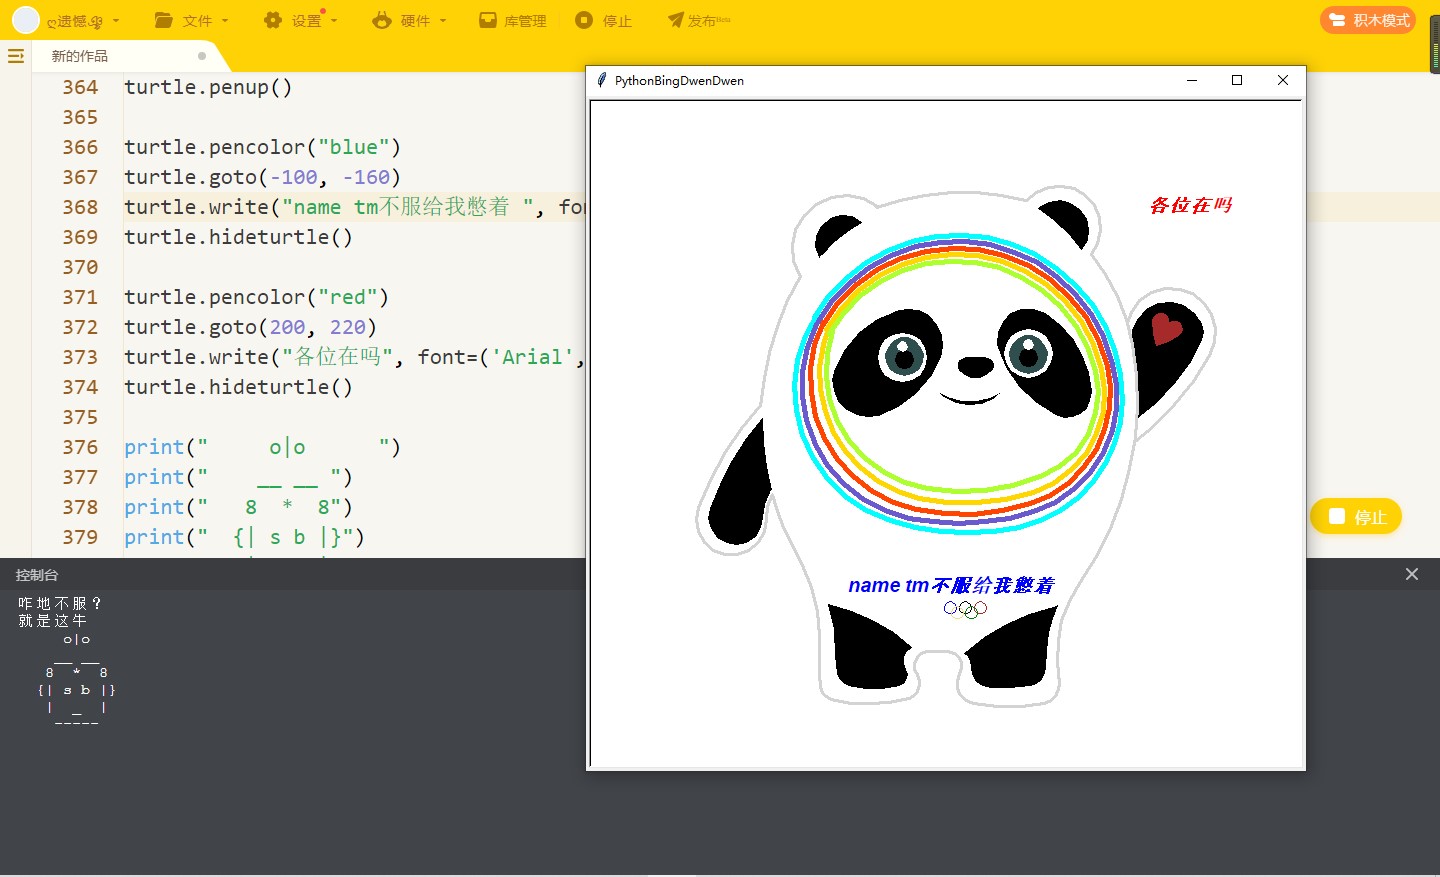
Task: Click line number 365 in the gutter
Action: [80, 117]
